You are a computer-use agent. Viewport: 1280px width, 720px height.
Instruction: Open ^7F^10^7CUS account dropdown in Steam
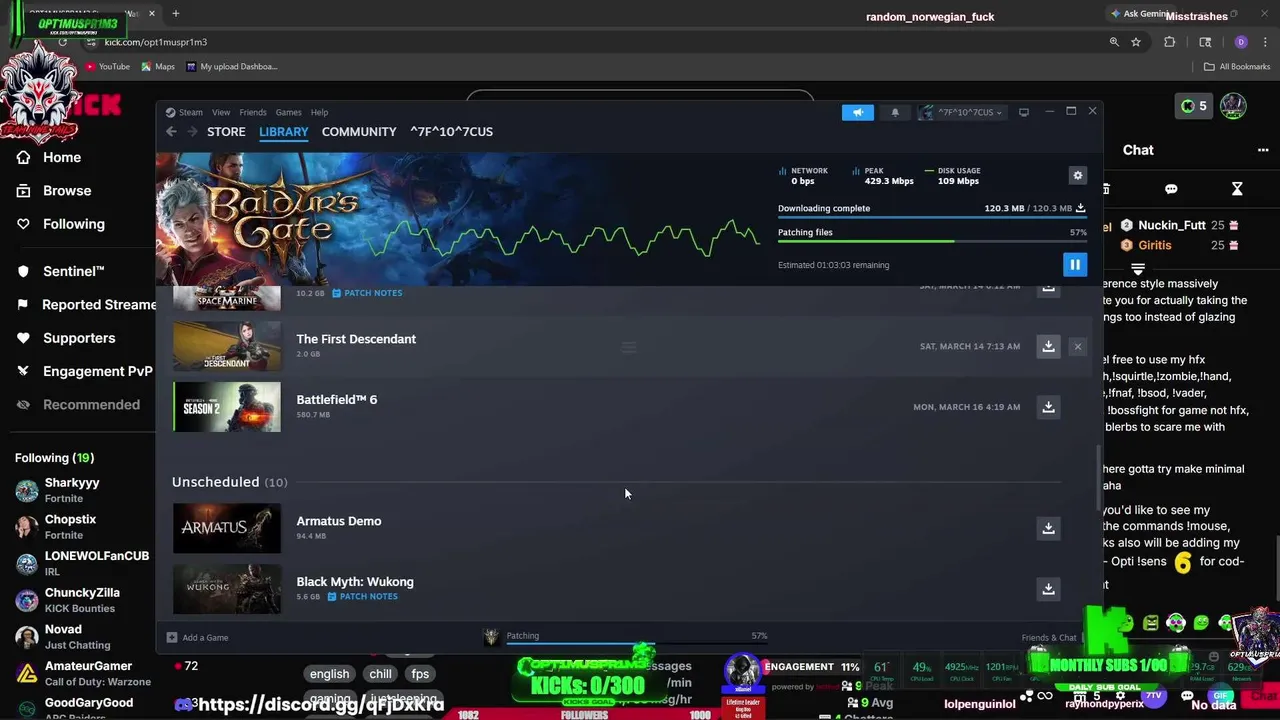(960, 112)
